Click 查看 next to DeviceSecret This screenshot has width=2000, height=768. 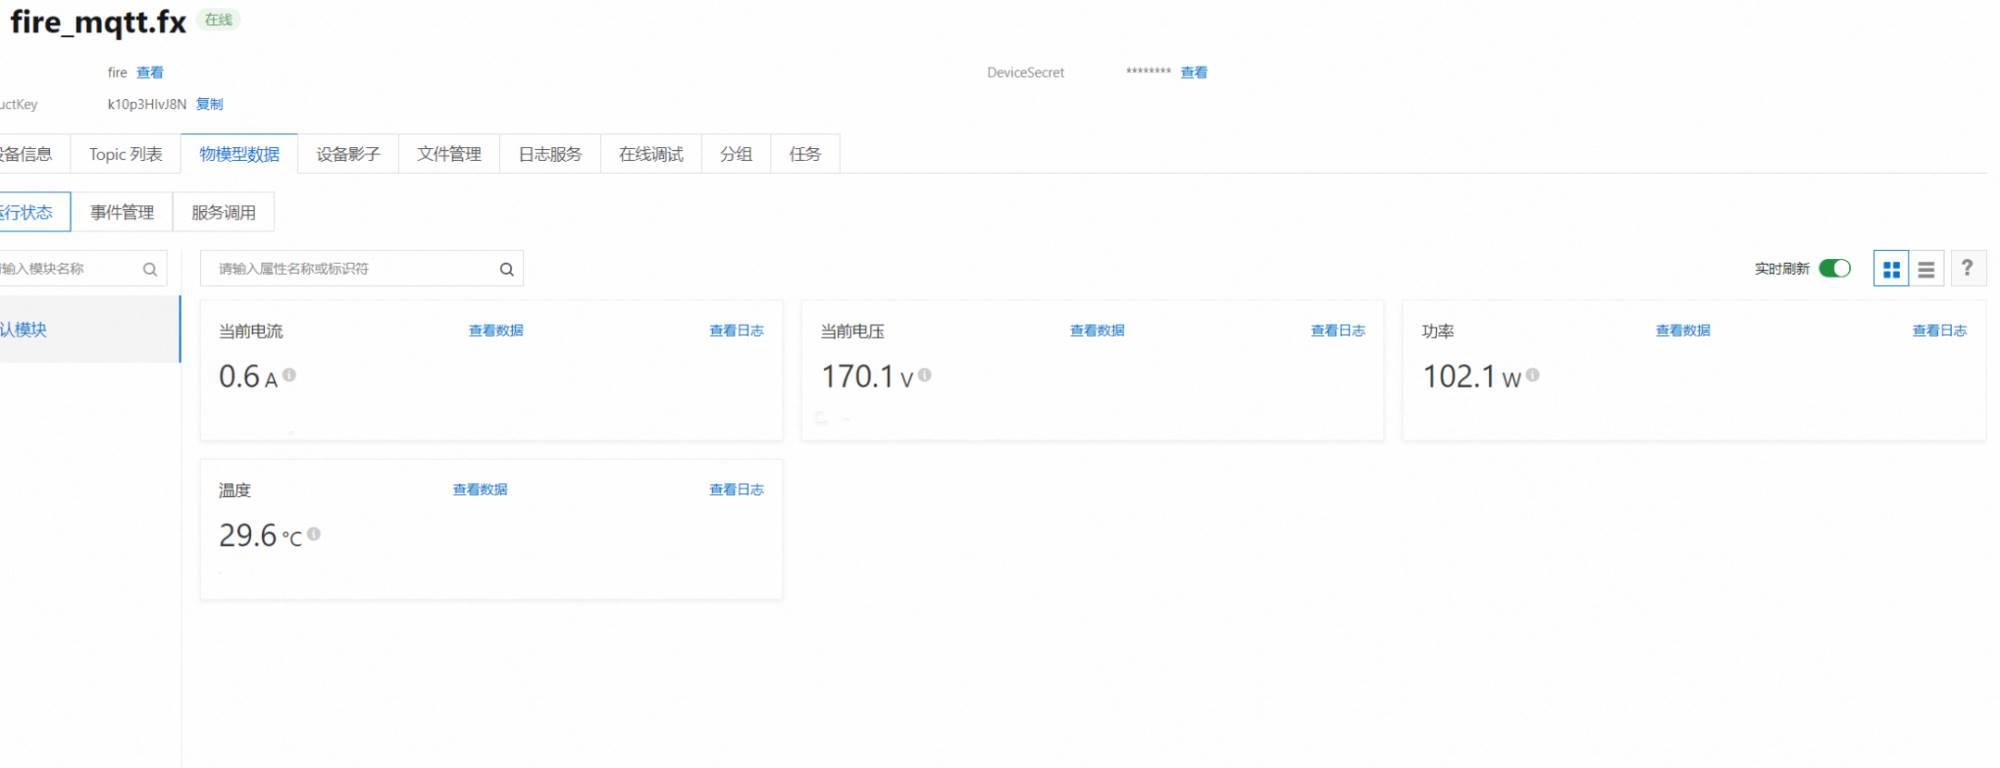(x=1194, y=73)
